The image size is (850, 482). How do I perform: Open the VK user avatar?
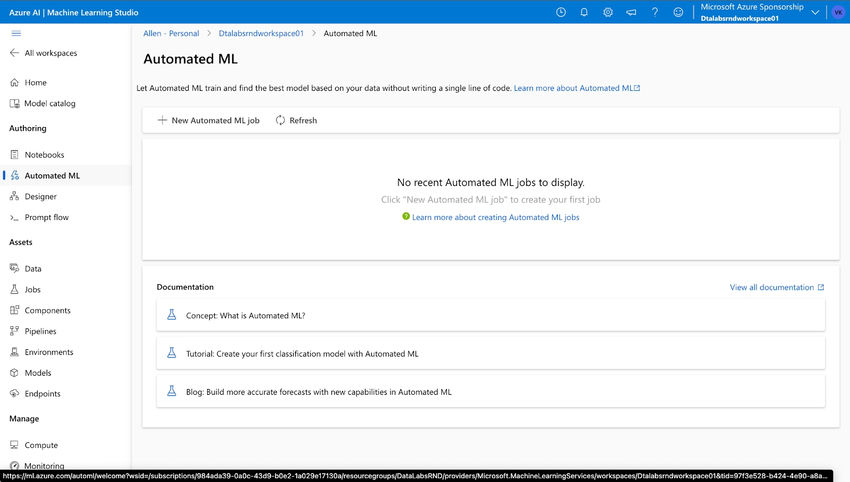[x=838, y=12]
